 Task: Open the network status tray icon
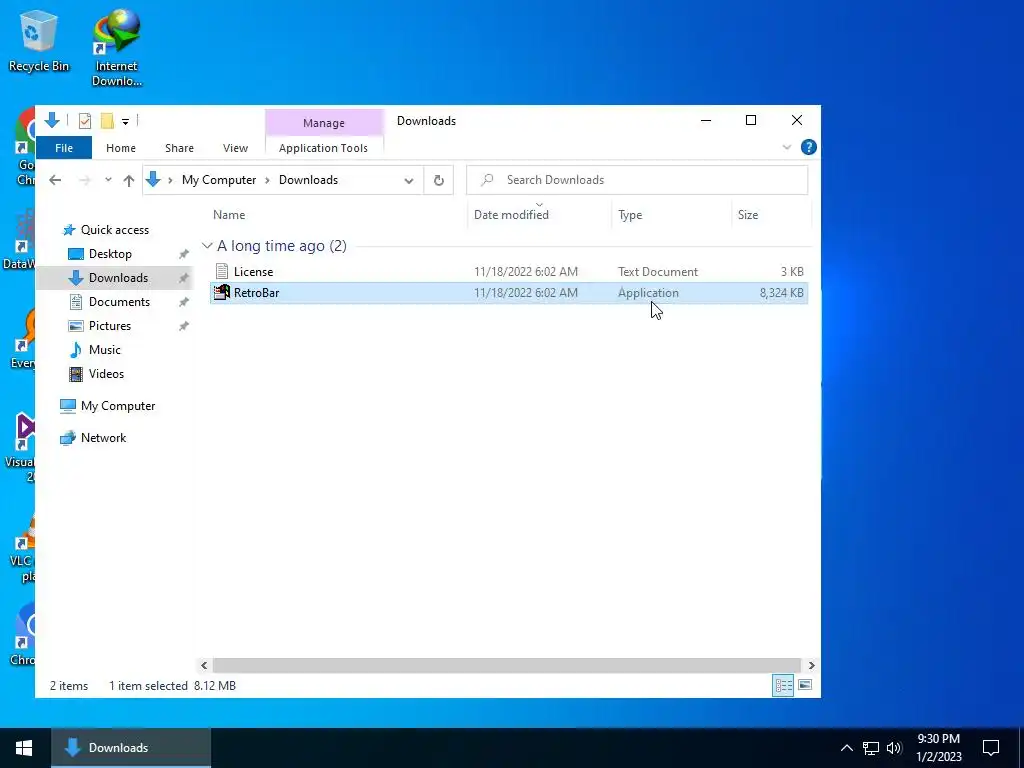[x=871, y=748]
